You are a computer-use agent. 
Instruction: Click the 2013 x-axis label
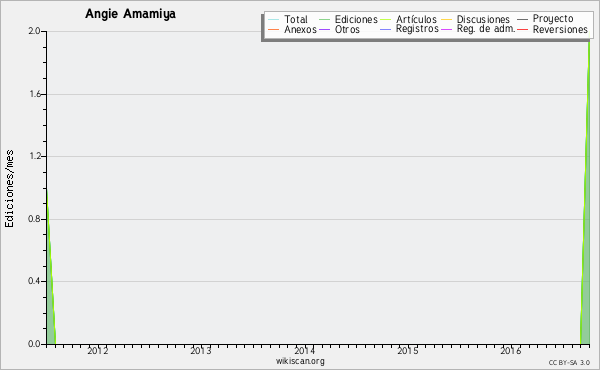[201, 350]
